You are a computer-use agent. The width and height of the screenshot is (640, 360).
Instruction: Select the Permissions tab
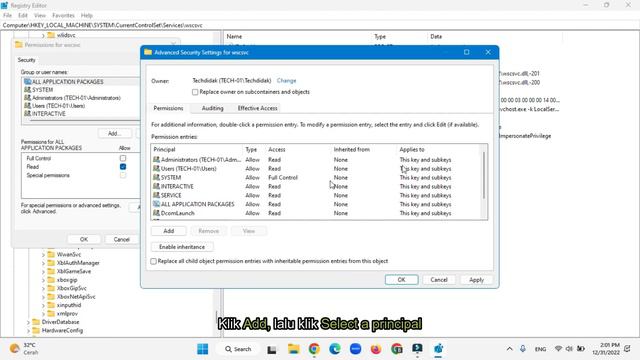tap(168, 108)
